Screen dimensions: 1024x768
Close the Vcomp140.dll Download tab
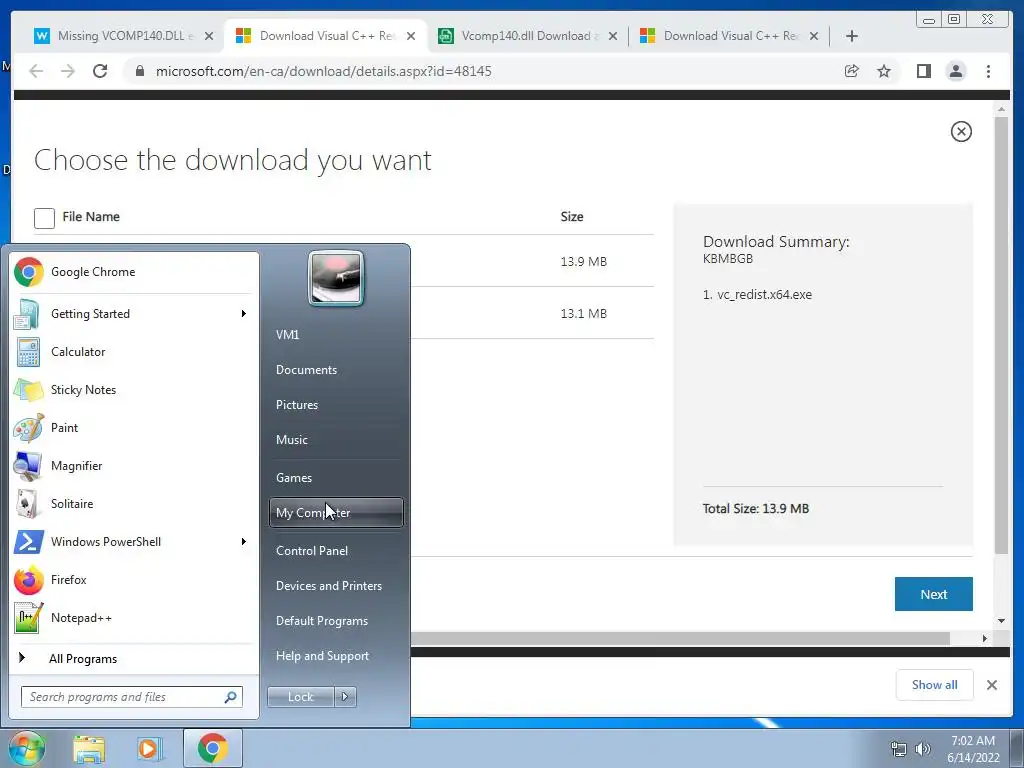pos(613,36)
